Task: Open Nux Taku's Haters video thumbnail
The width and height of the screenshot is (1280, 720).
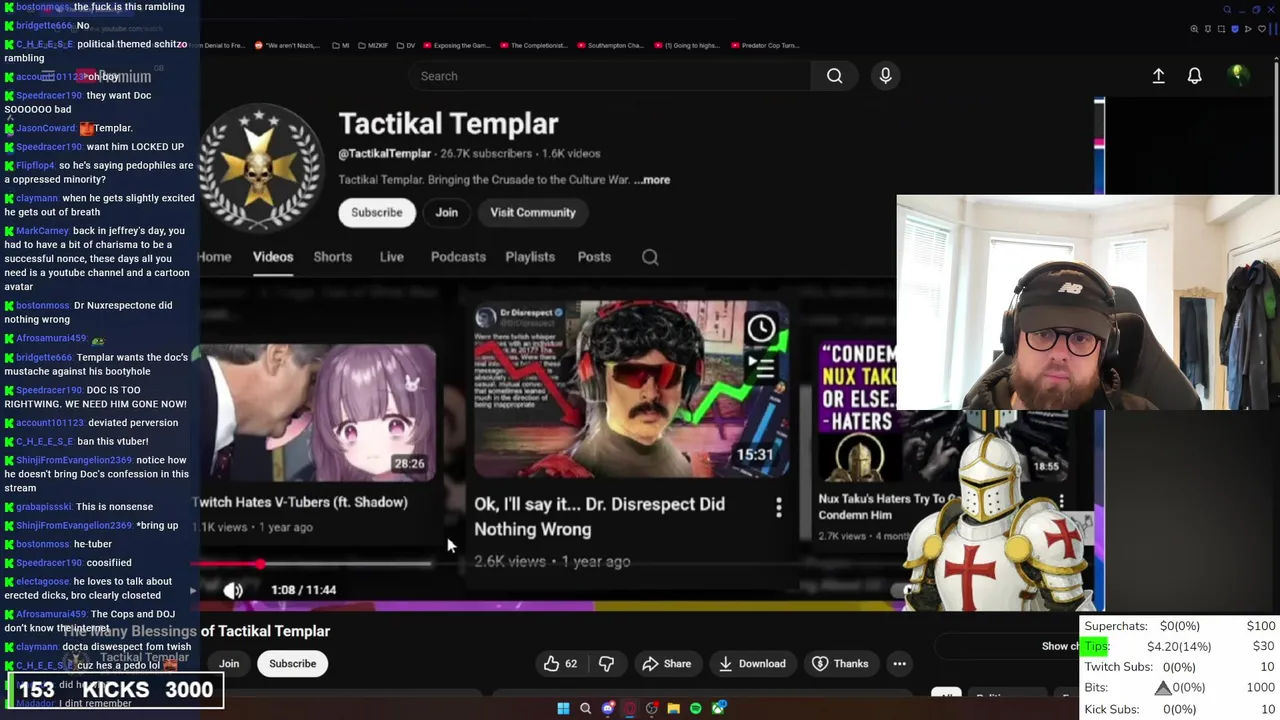Action: click(858, 412)
